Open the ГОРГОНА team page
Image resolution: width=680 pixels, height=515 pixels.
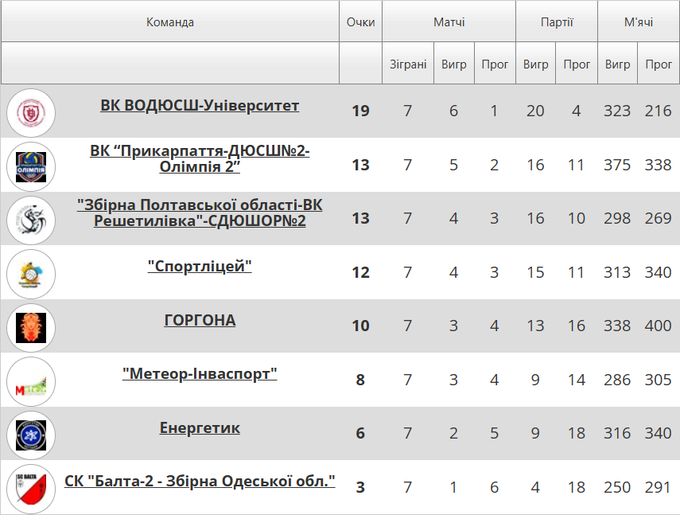200,320
